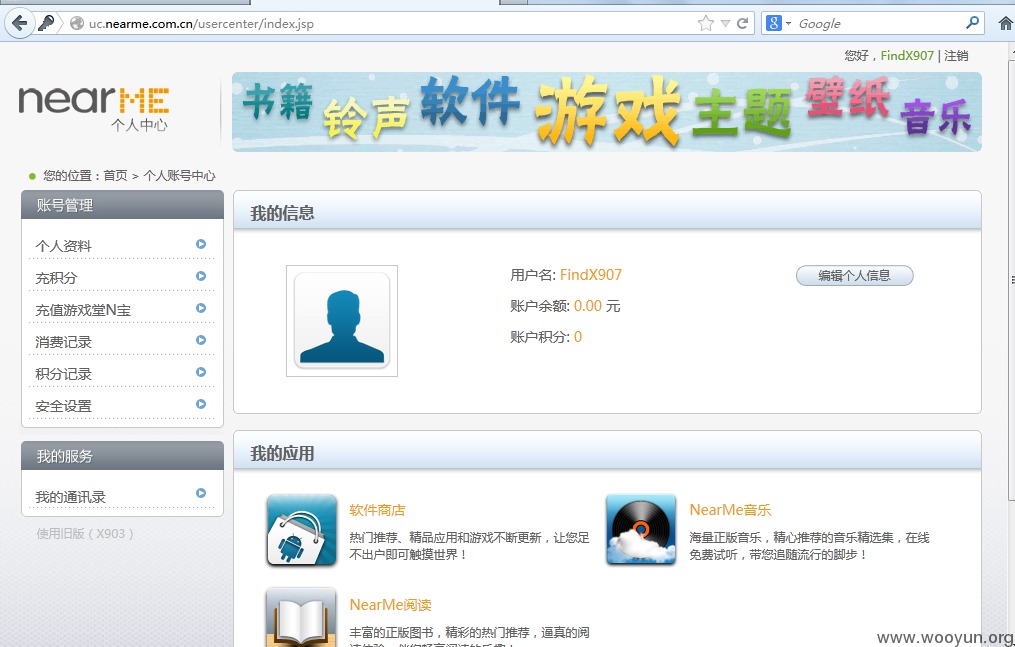Open the NearMe音乐 vinyl record icon
The width and height of the screenshot is (1015, 647).
click(x=641, y=531)
